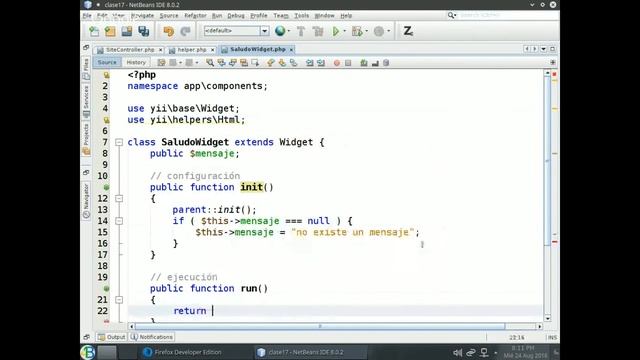Click the horizontal scrollbar of the editor
This screenshot has width=640, height=360.
click(320, 326)
